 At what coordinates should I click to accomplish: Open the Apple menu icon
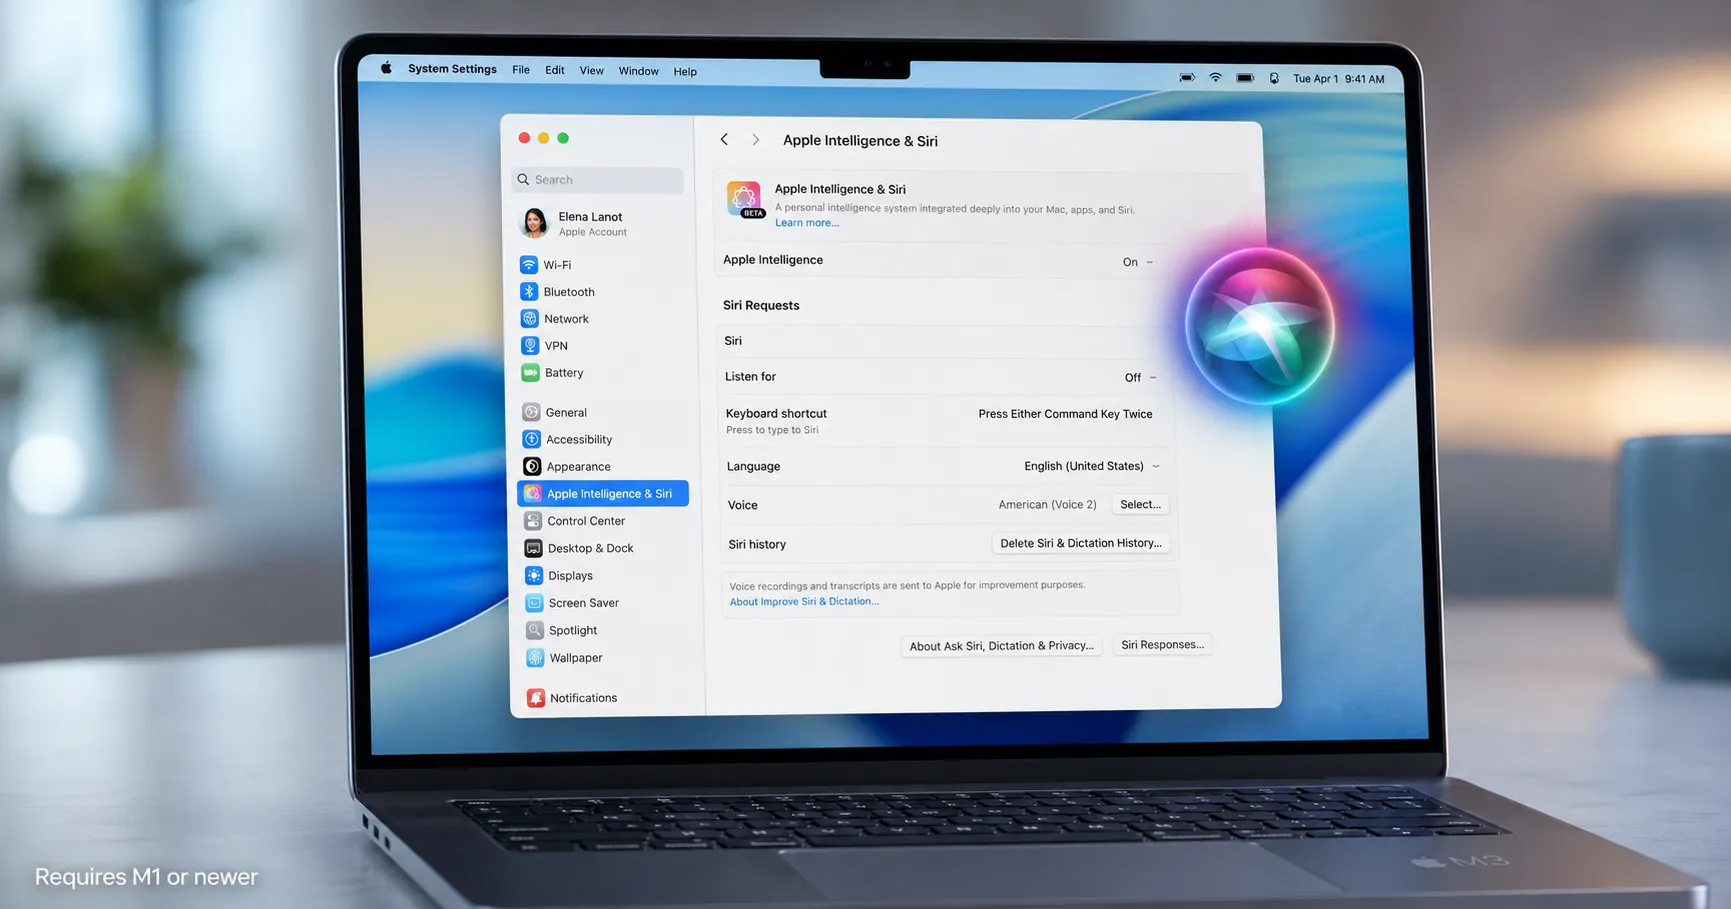pyautogui.click(x=386, y=68)
